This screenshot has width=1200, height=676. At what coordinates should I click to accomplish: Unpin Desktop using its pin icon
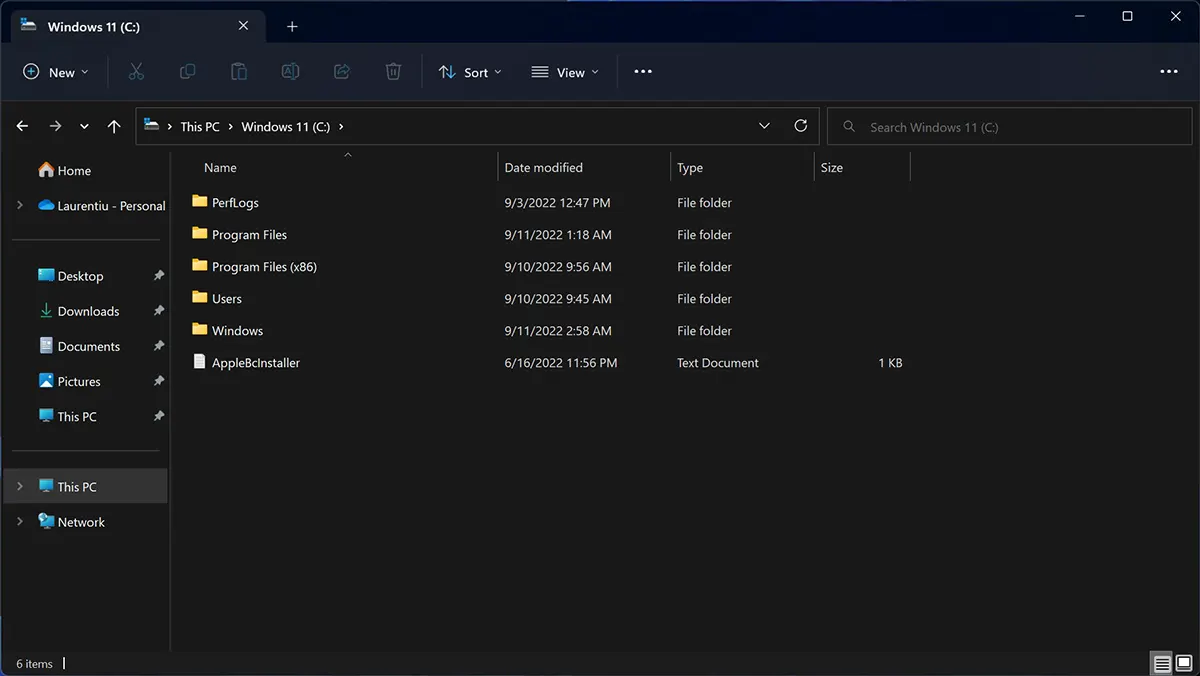click(x=158, y=276)
